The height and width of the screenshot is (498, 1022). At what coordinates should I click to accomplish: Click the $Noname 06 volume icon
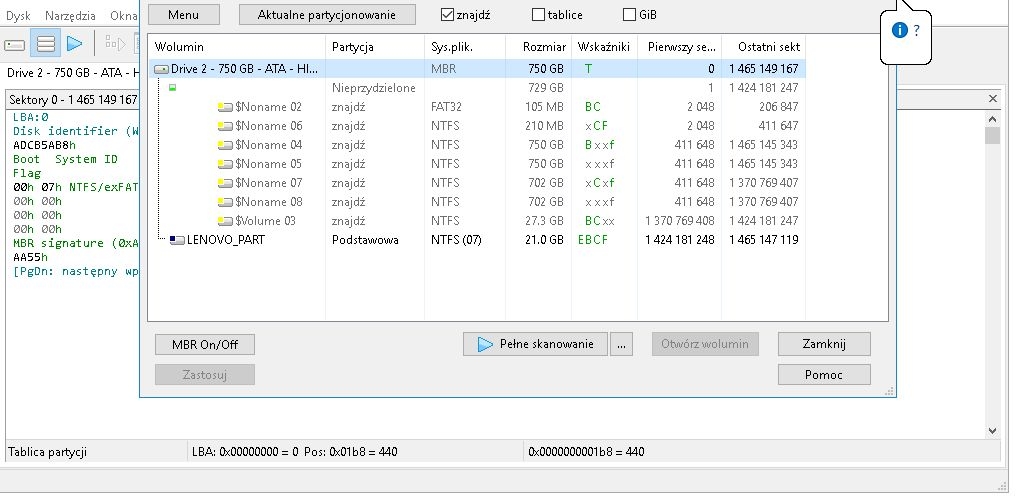coord(226,126)
